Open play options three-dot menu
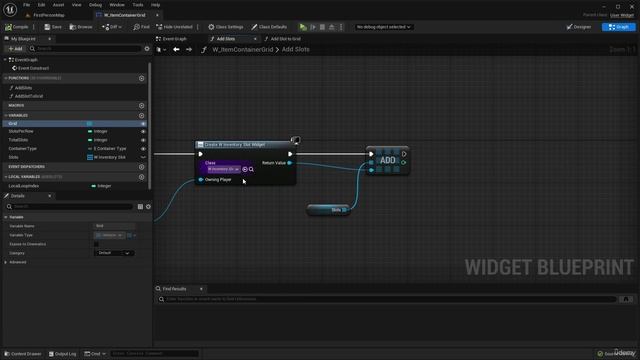The image size is (640, 360). click(x=341, y=27)
